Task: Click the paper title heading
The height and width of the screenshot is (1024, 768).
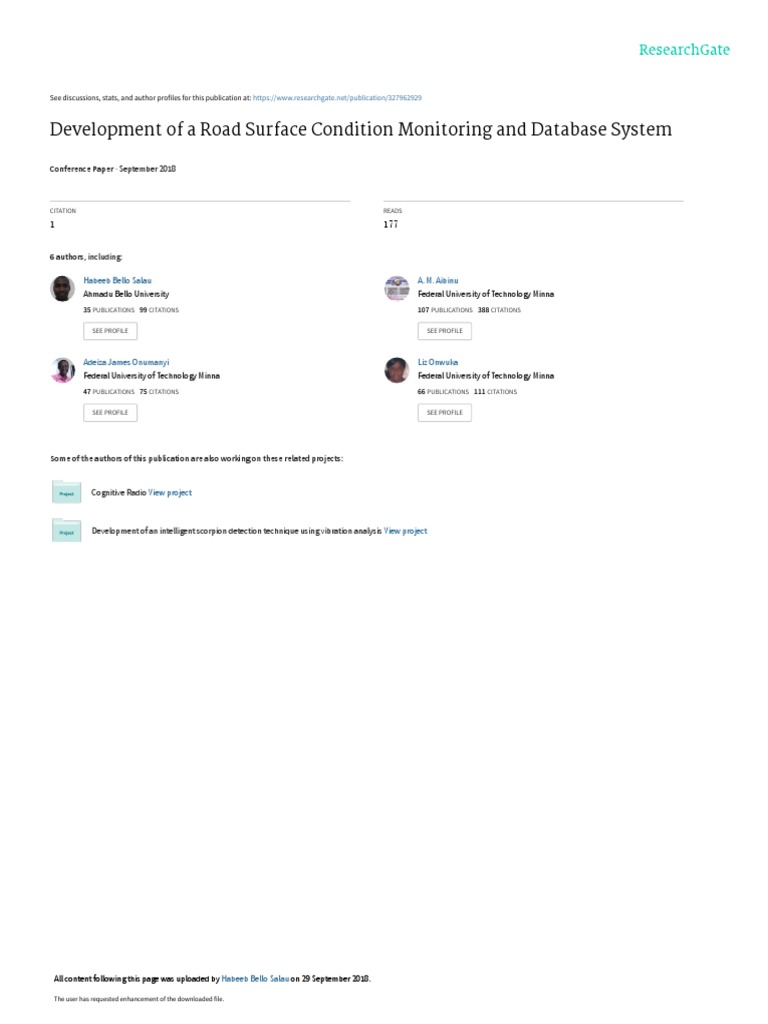Action: (x=360, y=129)
